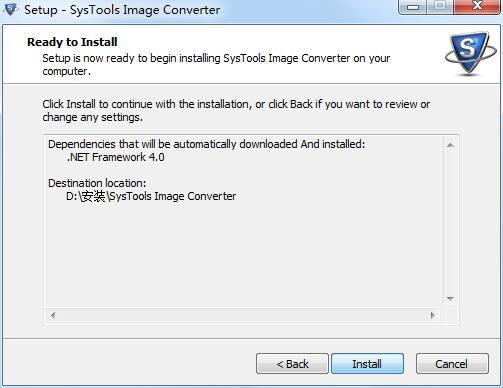Click the .NET Framework 4.0 line
This screenshot has height=388, width=503.
click(x=116, y=157)
